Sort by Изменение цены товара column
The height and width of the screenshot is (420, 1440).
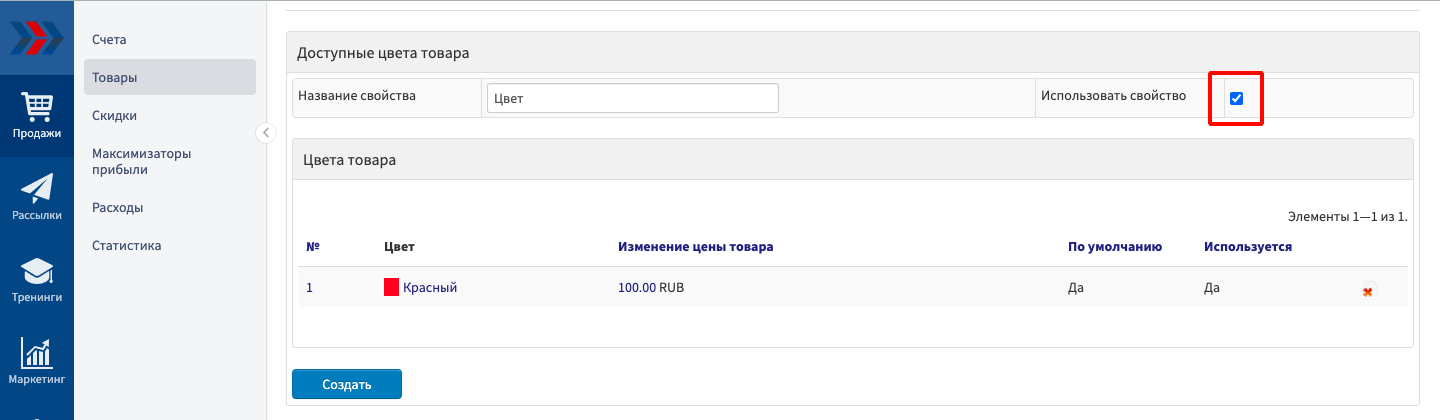pyautogui.click(x=695, y=246)
